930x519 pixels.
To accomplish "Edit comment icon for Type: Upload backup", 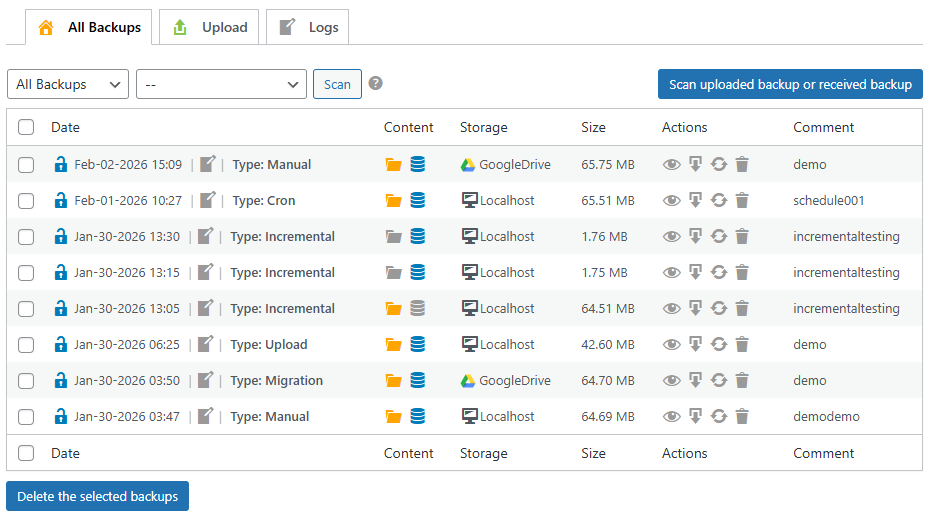I will click(x=205, y=343).
